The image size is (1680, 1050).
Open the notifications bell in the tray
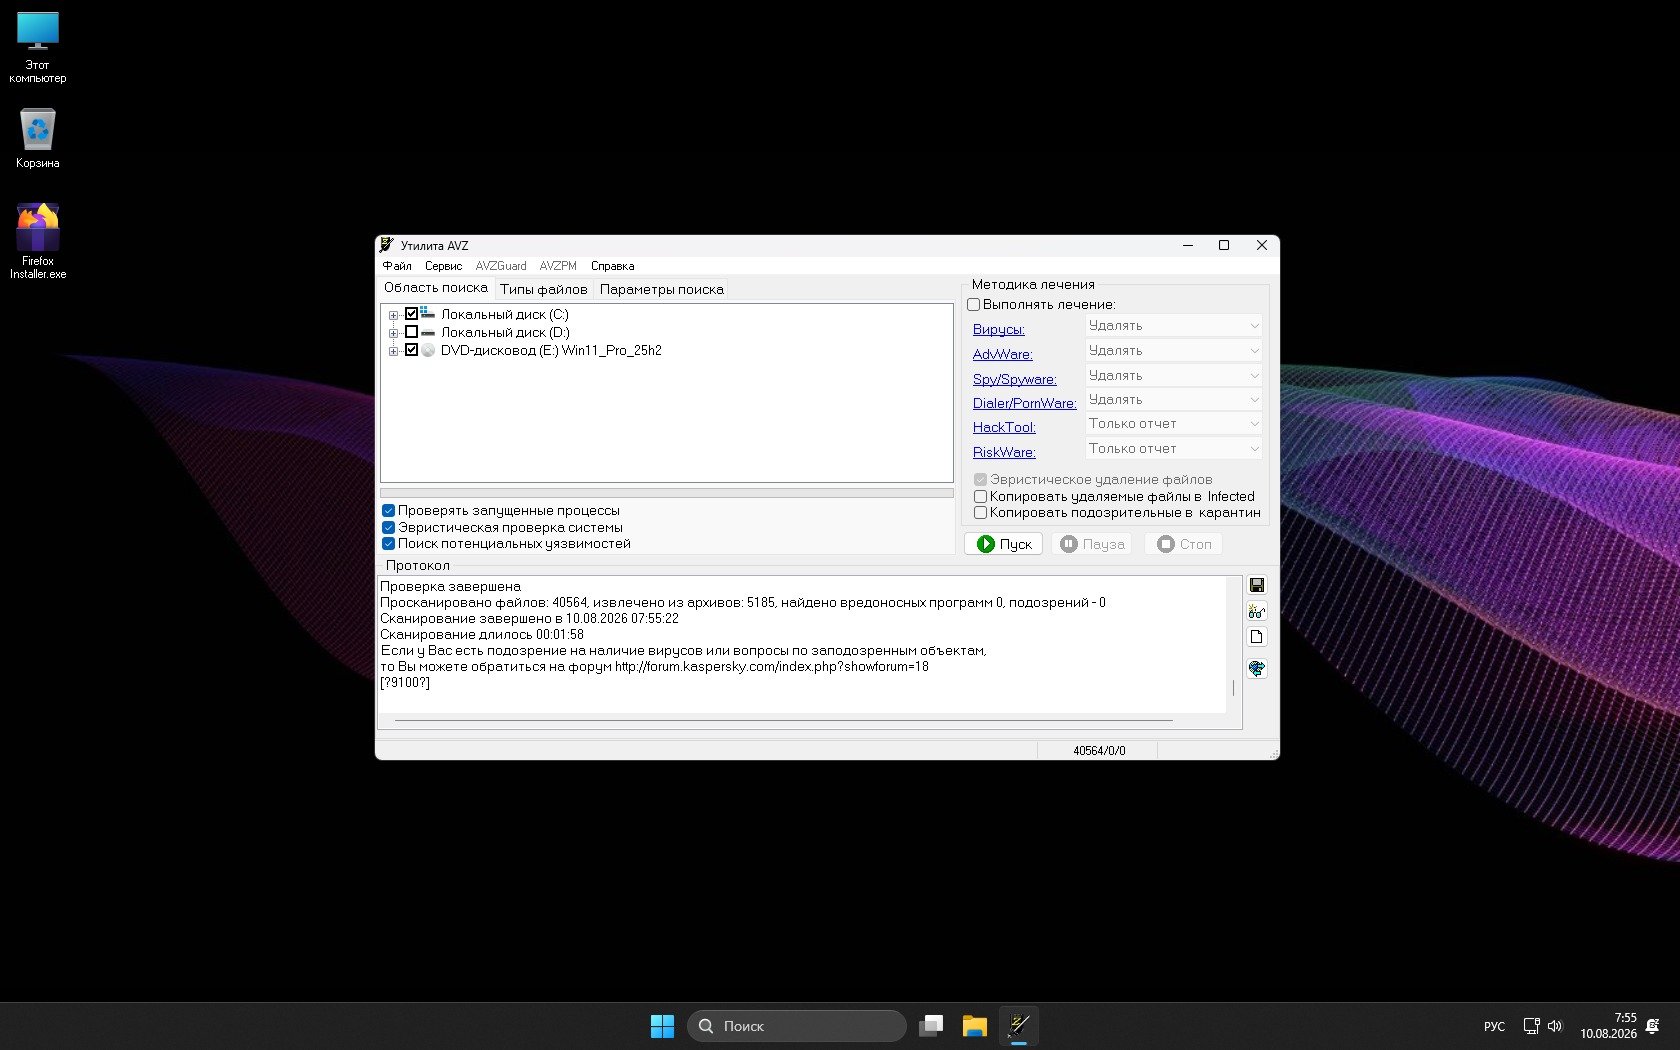tap(1653, 1026)
